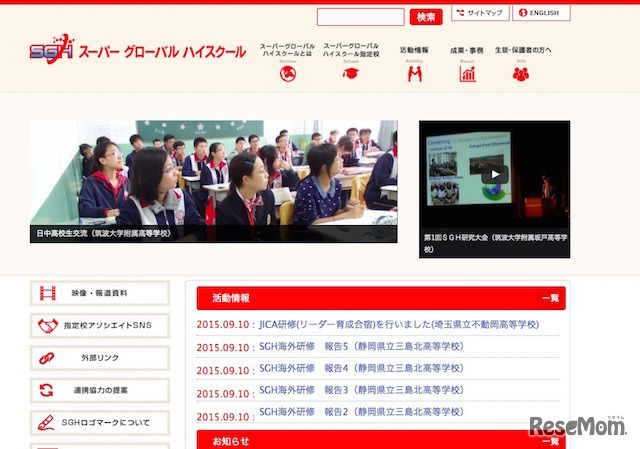Open SGH海外研修 報告5 news item

pos(361,347)
